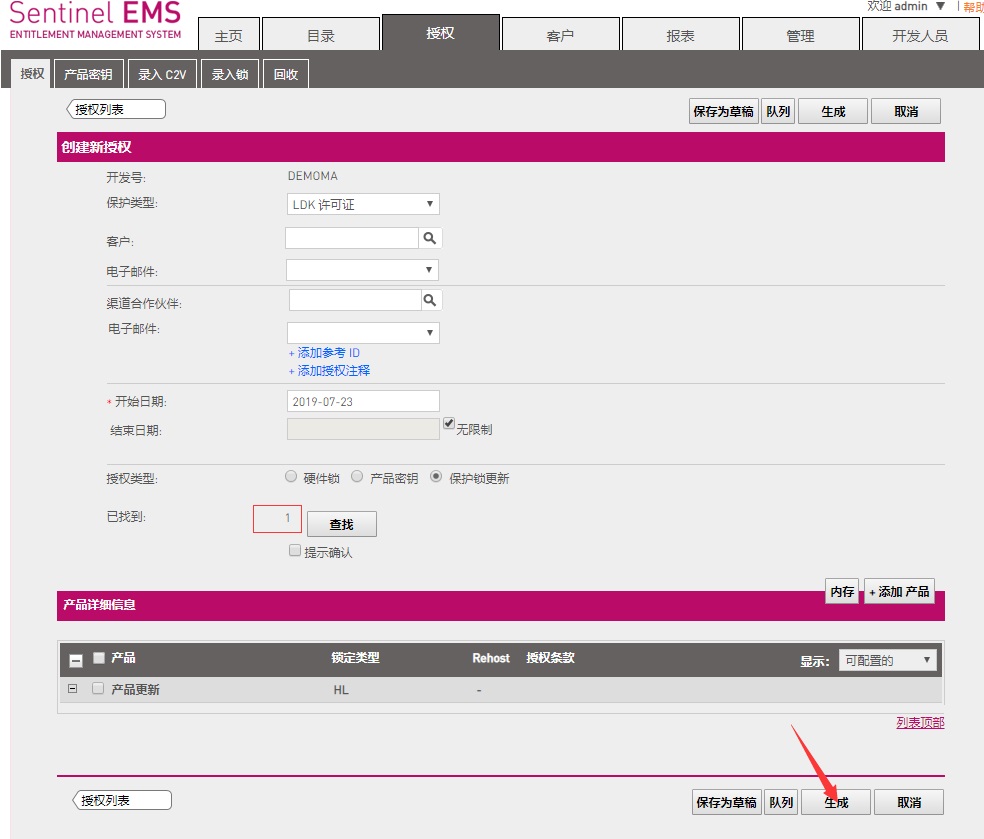Select the 硬件锁 radio button
984x839 pixels.
[292, 477]
